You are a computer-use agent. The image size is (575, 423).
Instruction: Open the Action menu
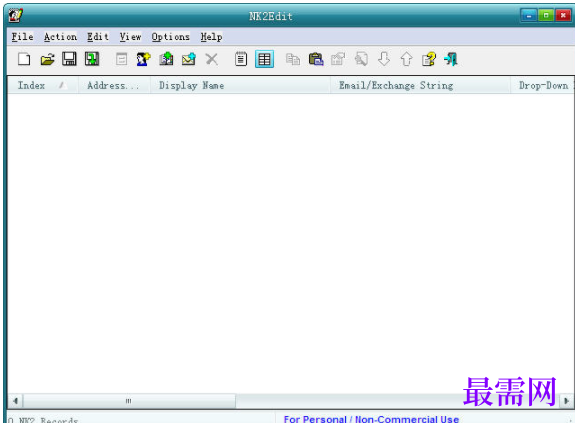coord(61,37)
